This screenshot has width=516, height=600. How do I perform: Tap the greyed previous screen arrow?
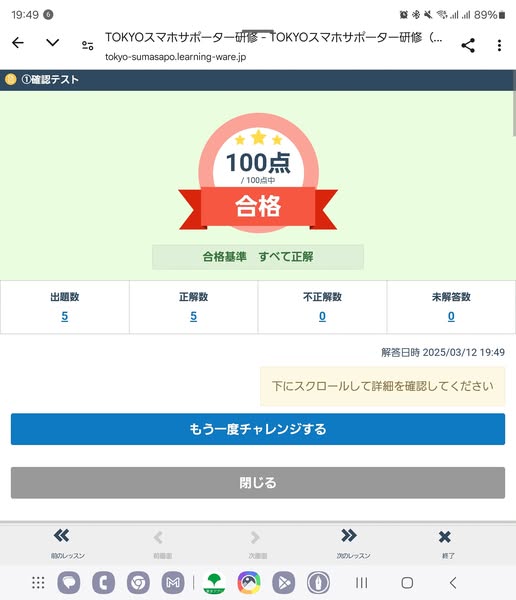point(158,537)
